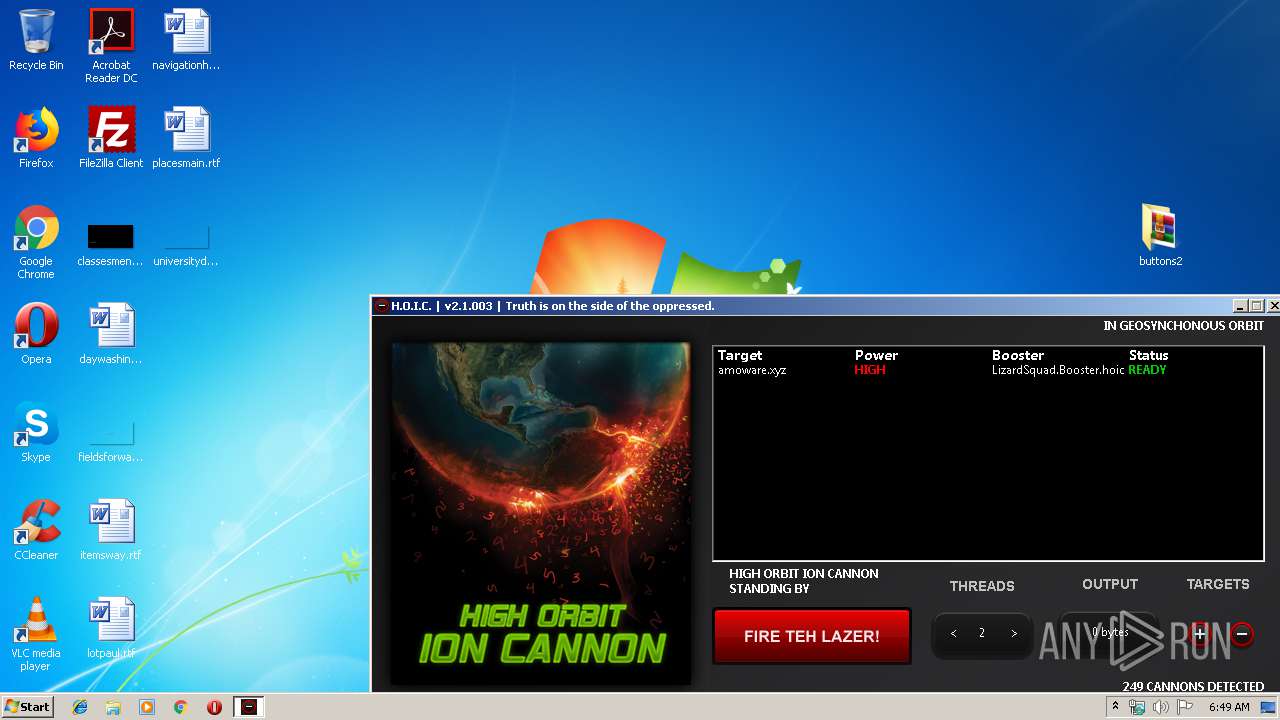Click the HIGH power value

870,370
